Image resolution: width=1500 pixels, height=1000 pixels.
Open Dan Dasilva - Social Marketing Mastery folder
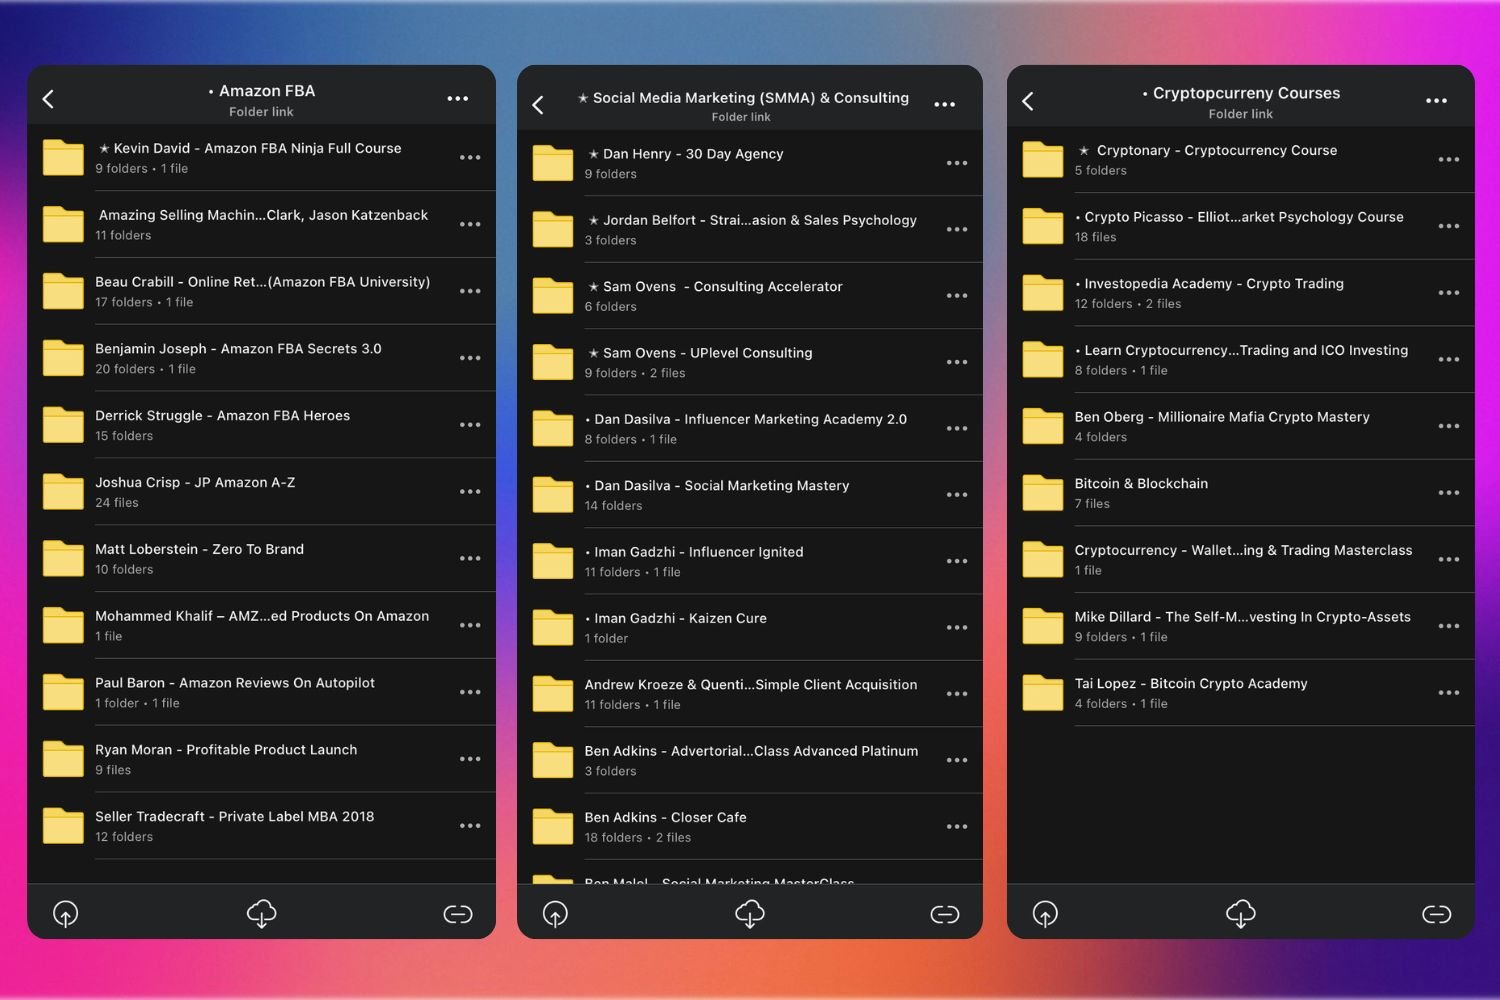click(x=750, y=495)
